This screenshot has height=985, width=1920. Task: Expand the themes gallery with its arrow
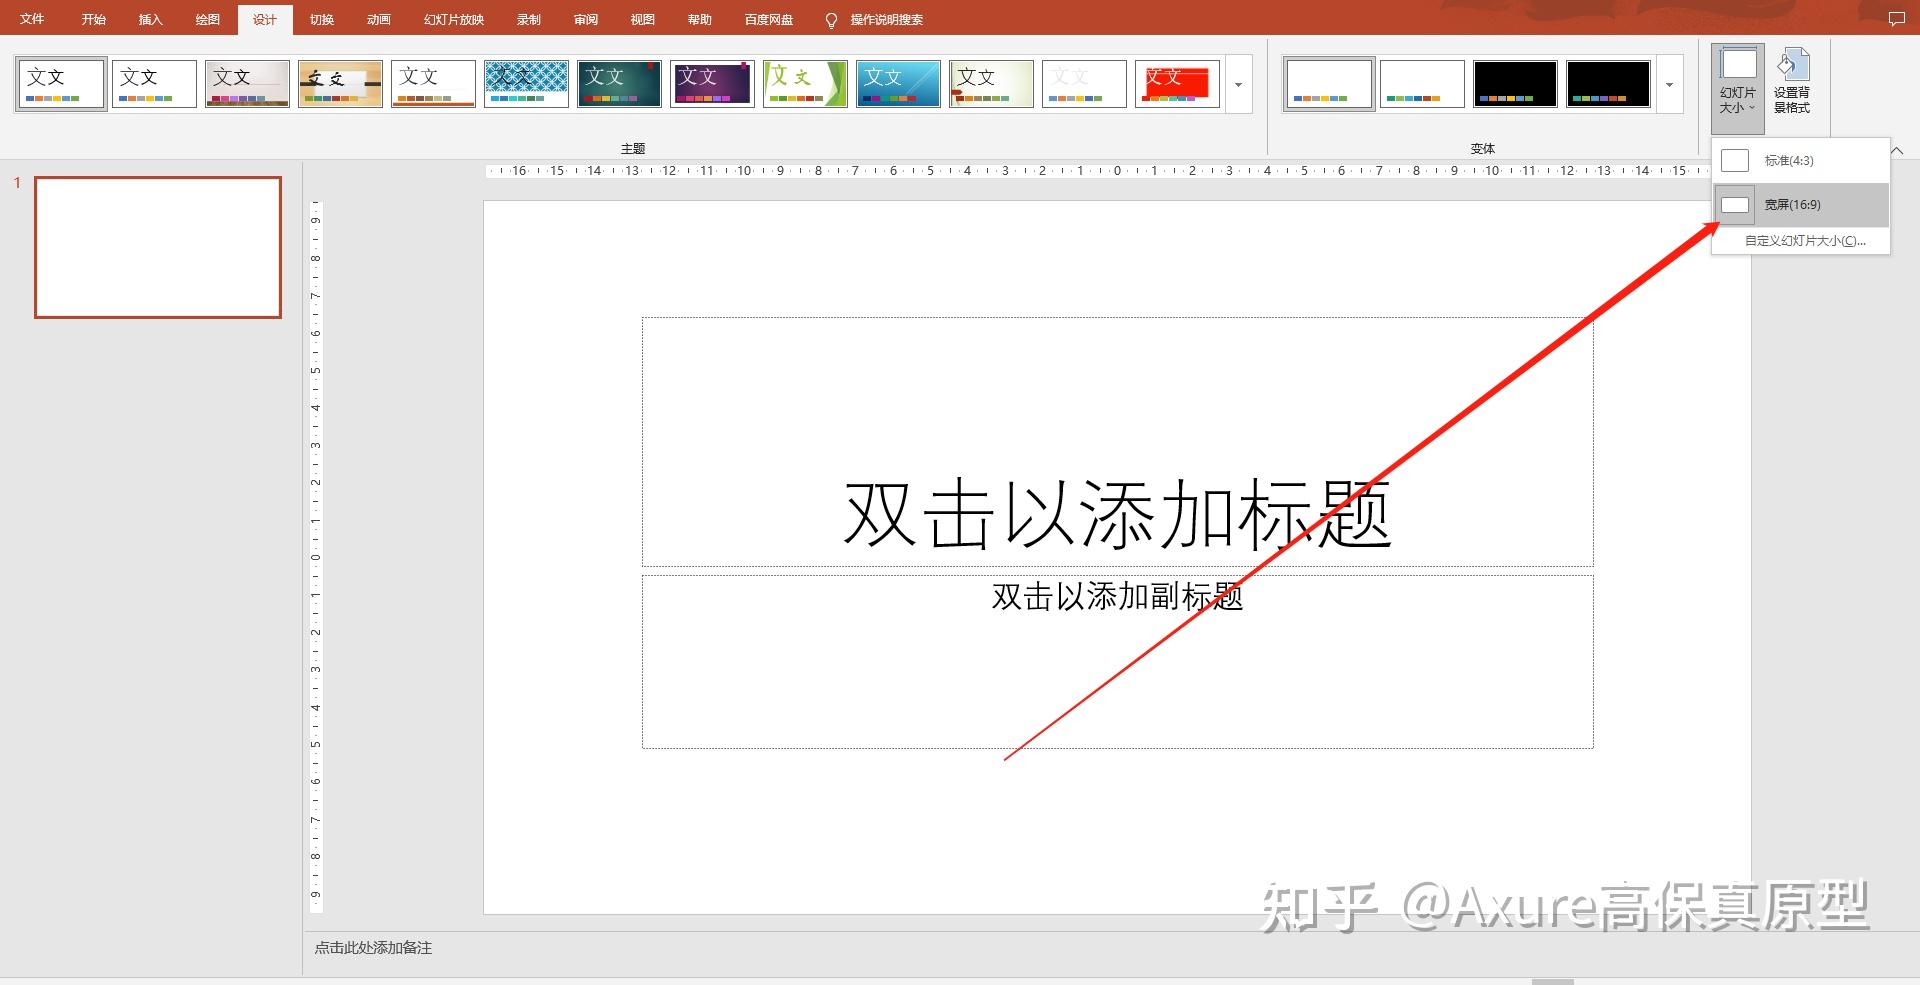[x=1238, y=84]
